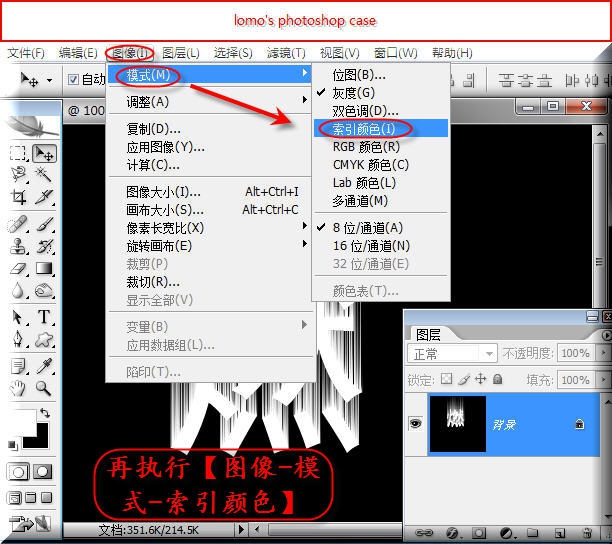The height and width of the screenshot is (544, 612).
Task: Select the Type tool
Action: pos(44,316)
